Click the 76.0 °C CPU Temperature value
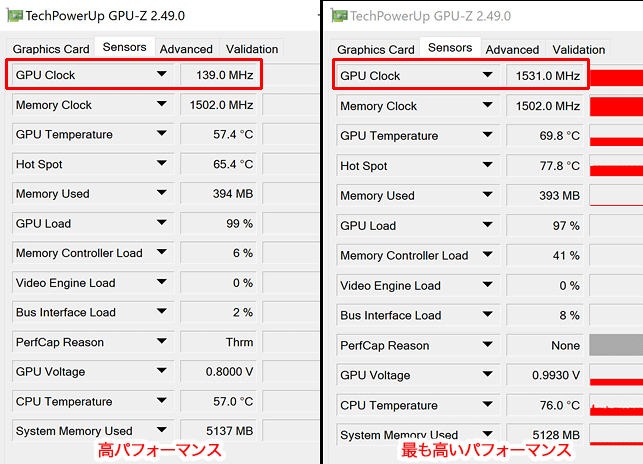 tap(545, 405)
